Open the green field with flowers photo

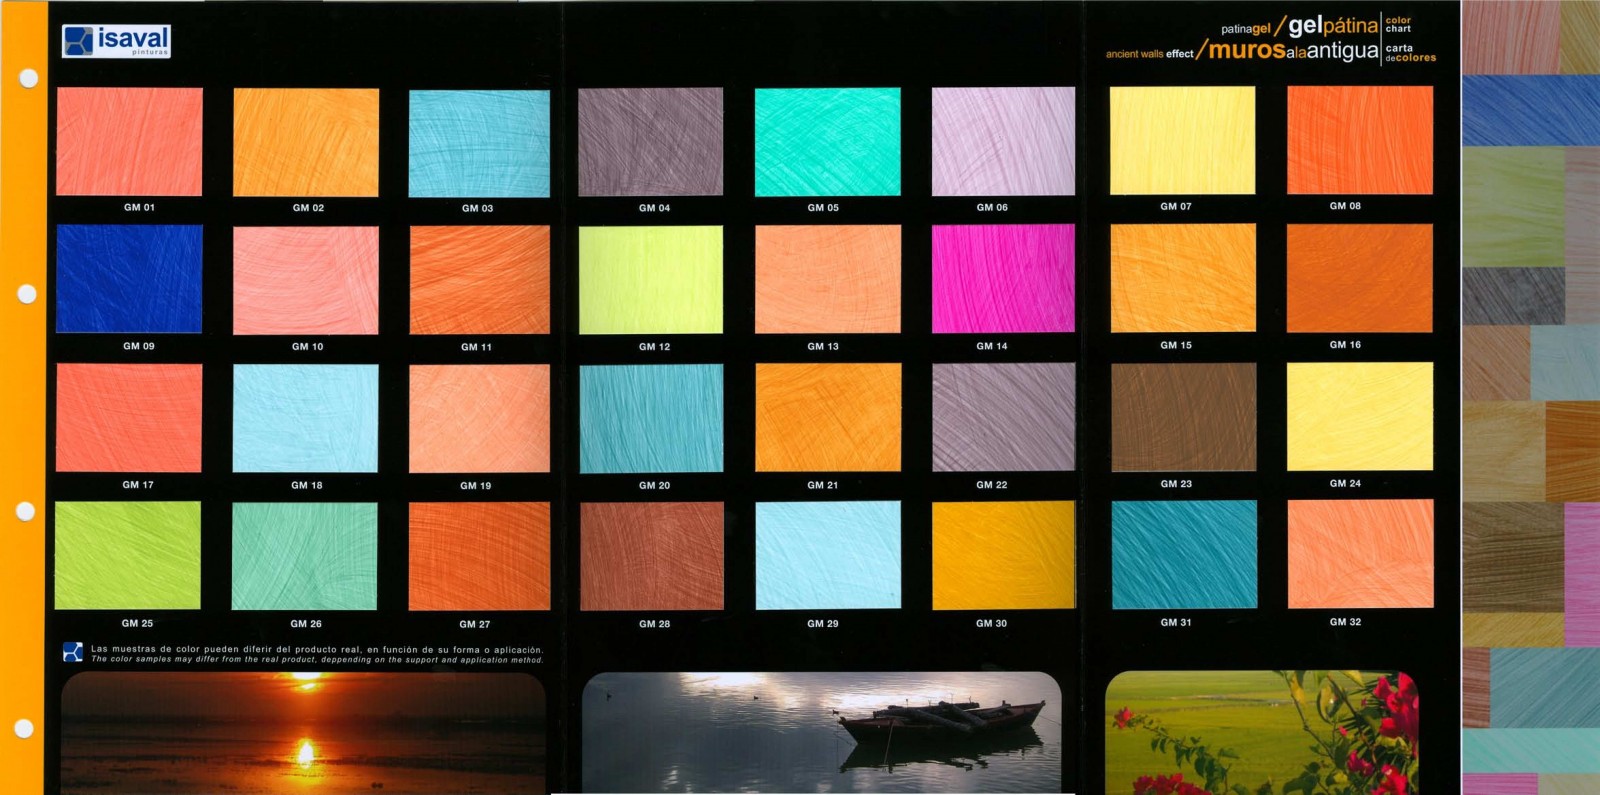click(x=1262, y=733)
